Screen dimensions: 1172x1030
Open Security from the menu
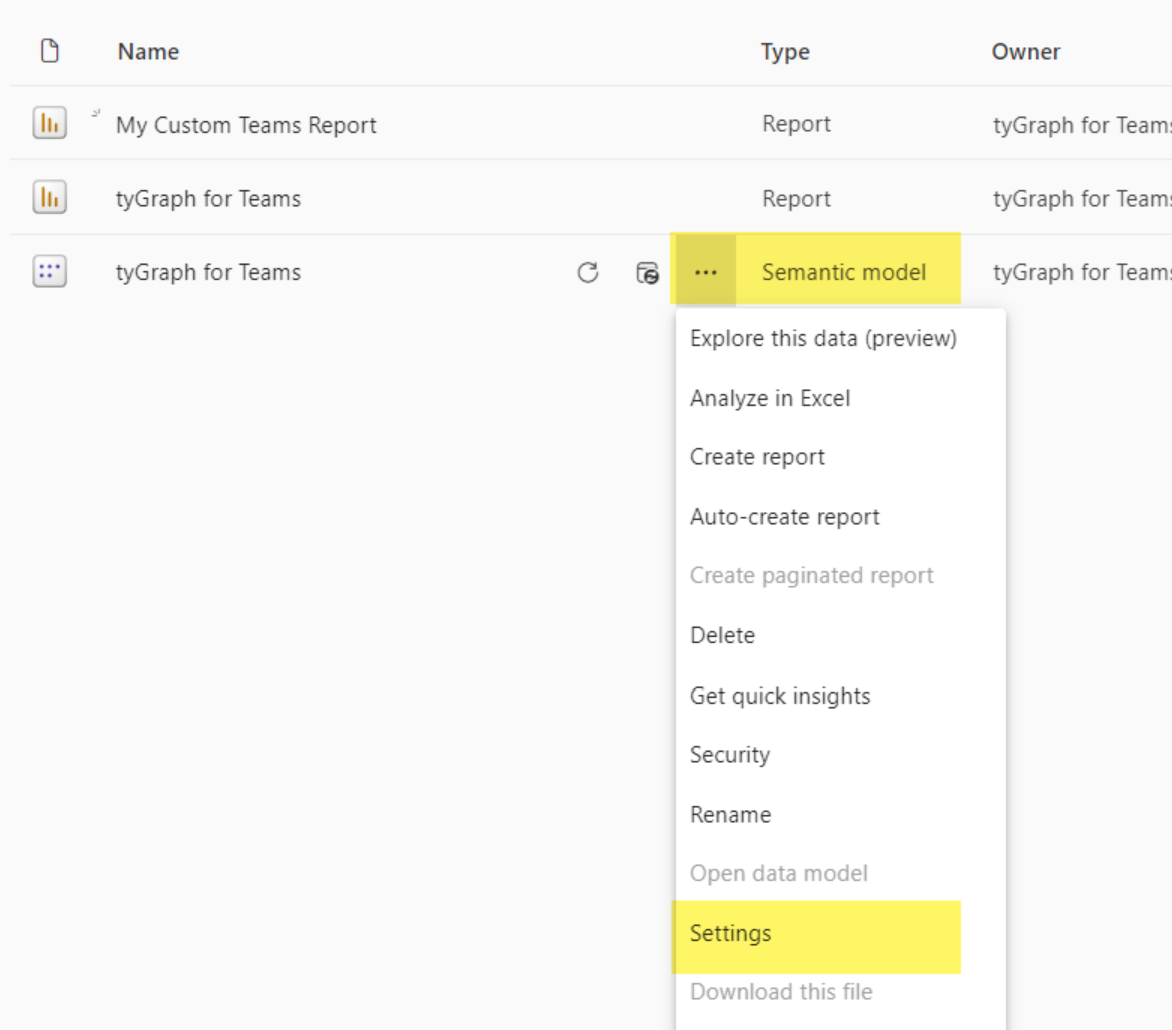click(730, 755)
